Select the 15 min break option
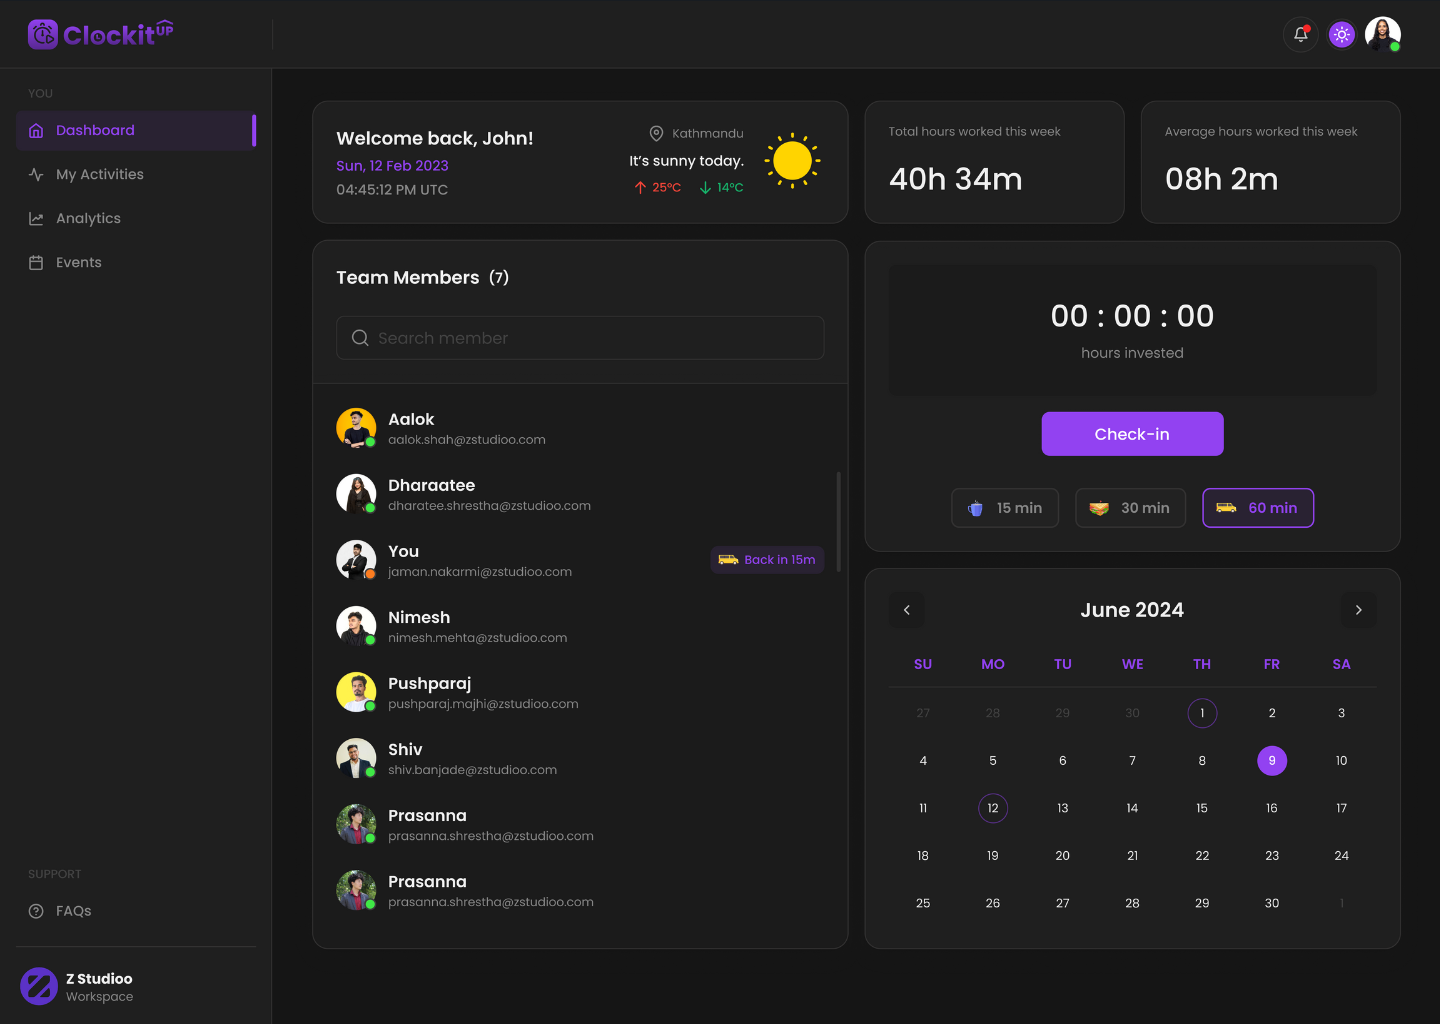1440x1024 pixels. (1005, 508)
